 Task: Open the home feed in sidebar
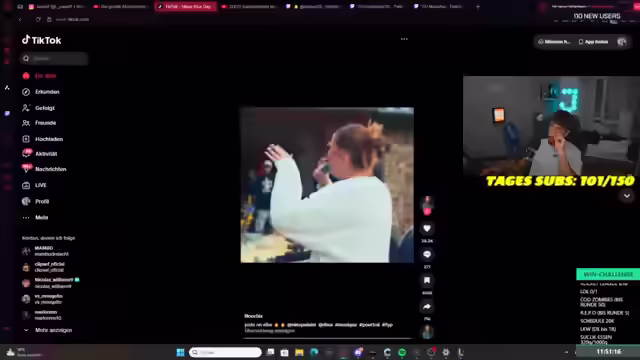point(40,76)
